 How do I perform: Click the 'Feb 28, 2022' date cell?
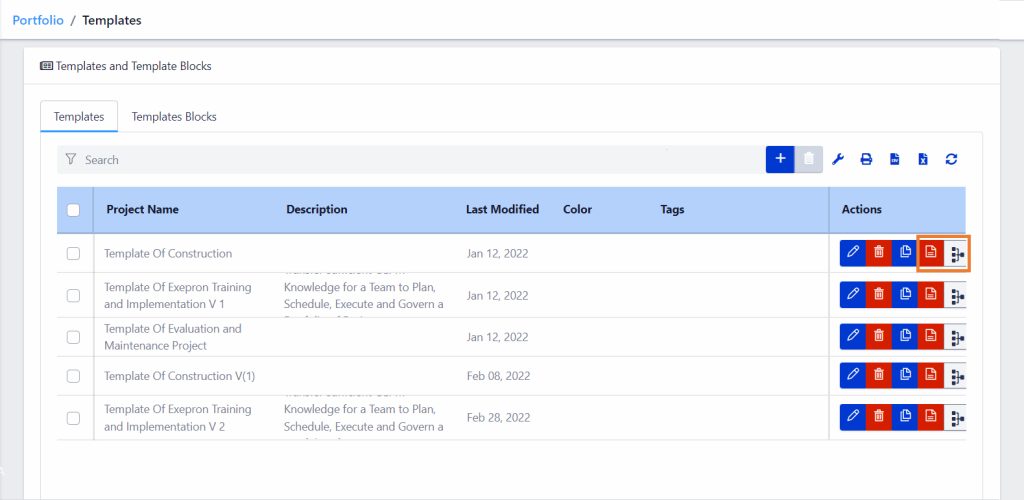click(x=498, y=418)
